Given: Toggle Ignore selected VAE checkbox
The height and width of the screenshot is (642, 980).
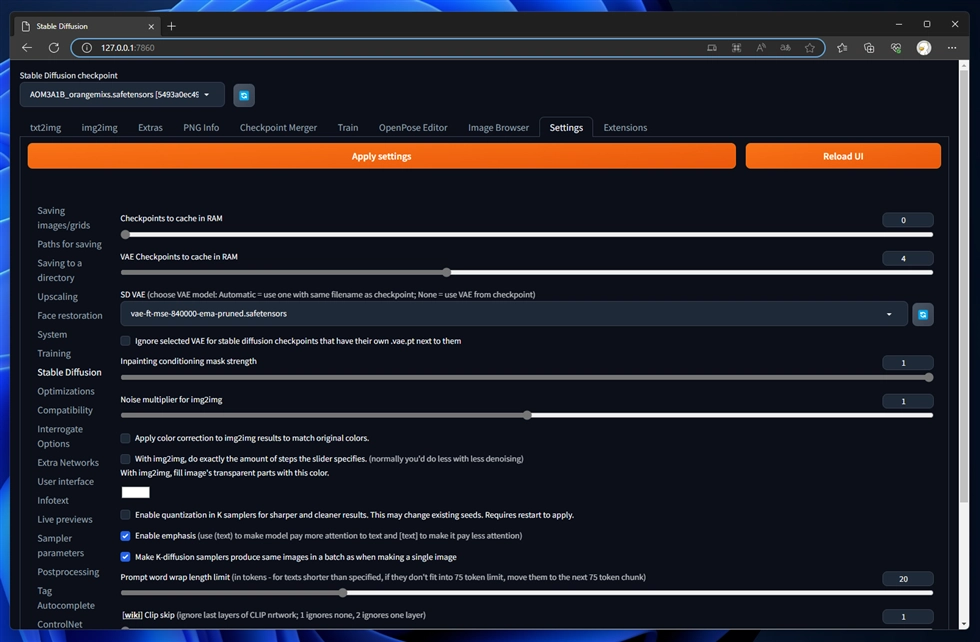Looking at the screenshot, I should coord(126,341).
